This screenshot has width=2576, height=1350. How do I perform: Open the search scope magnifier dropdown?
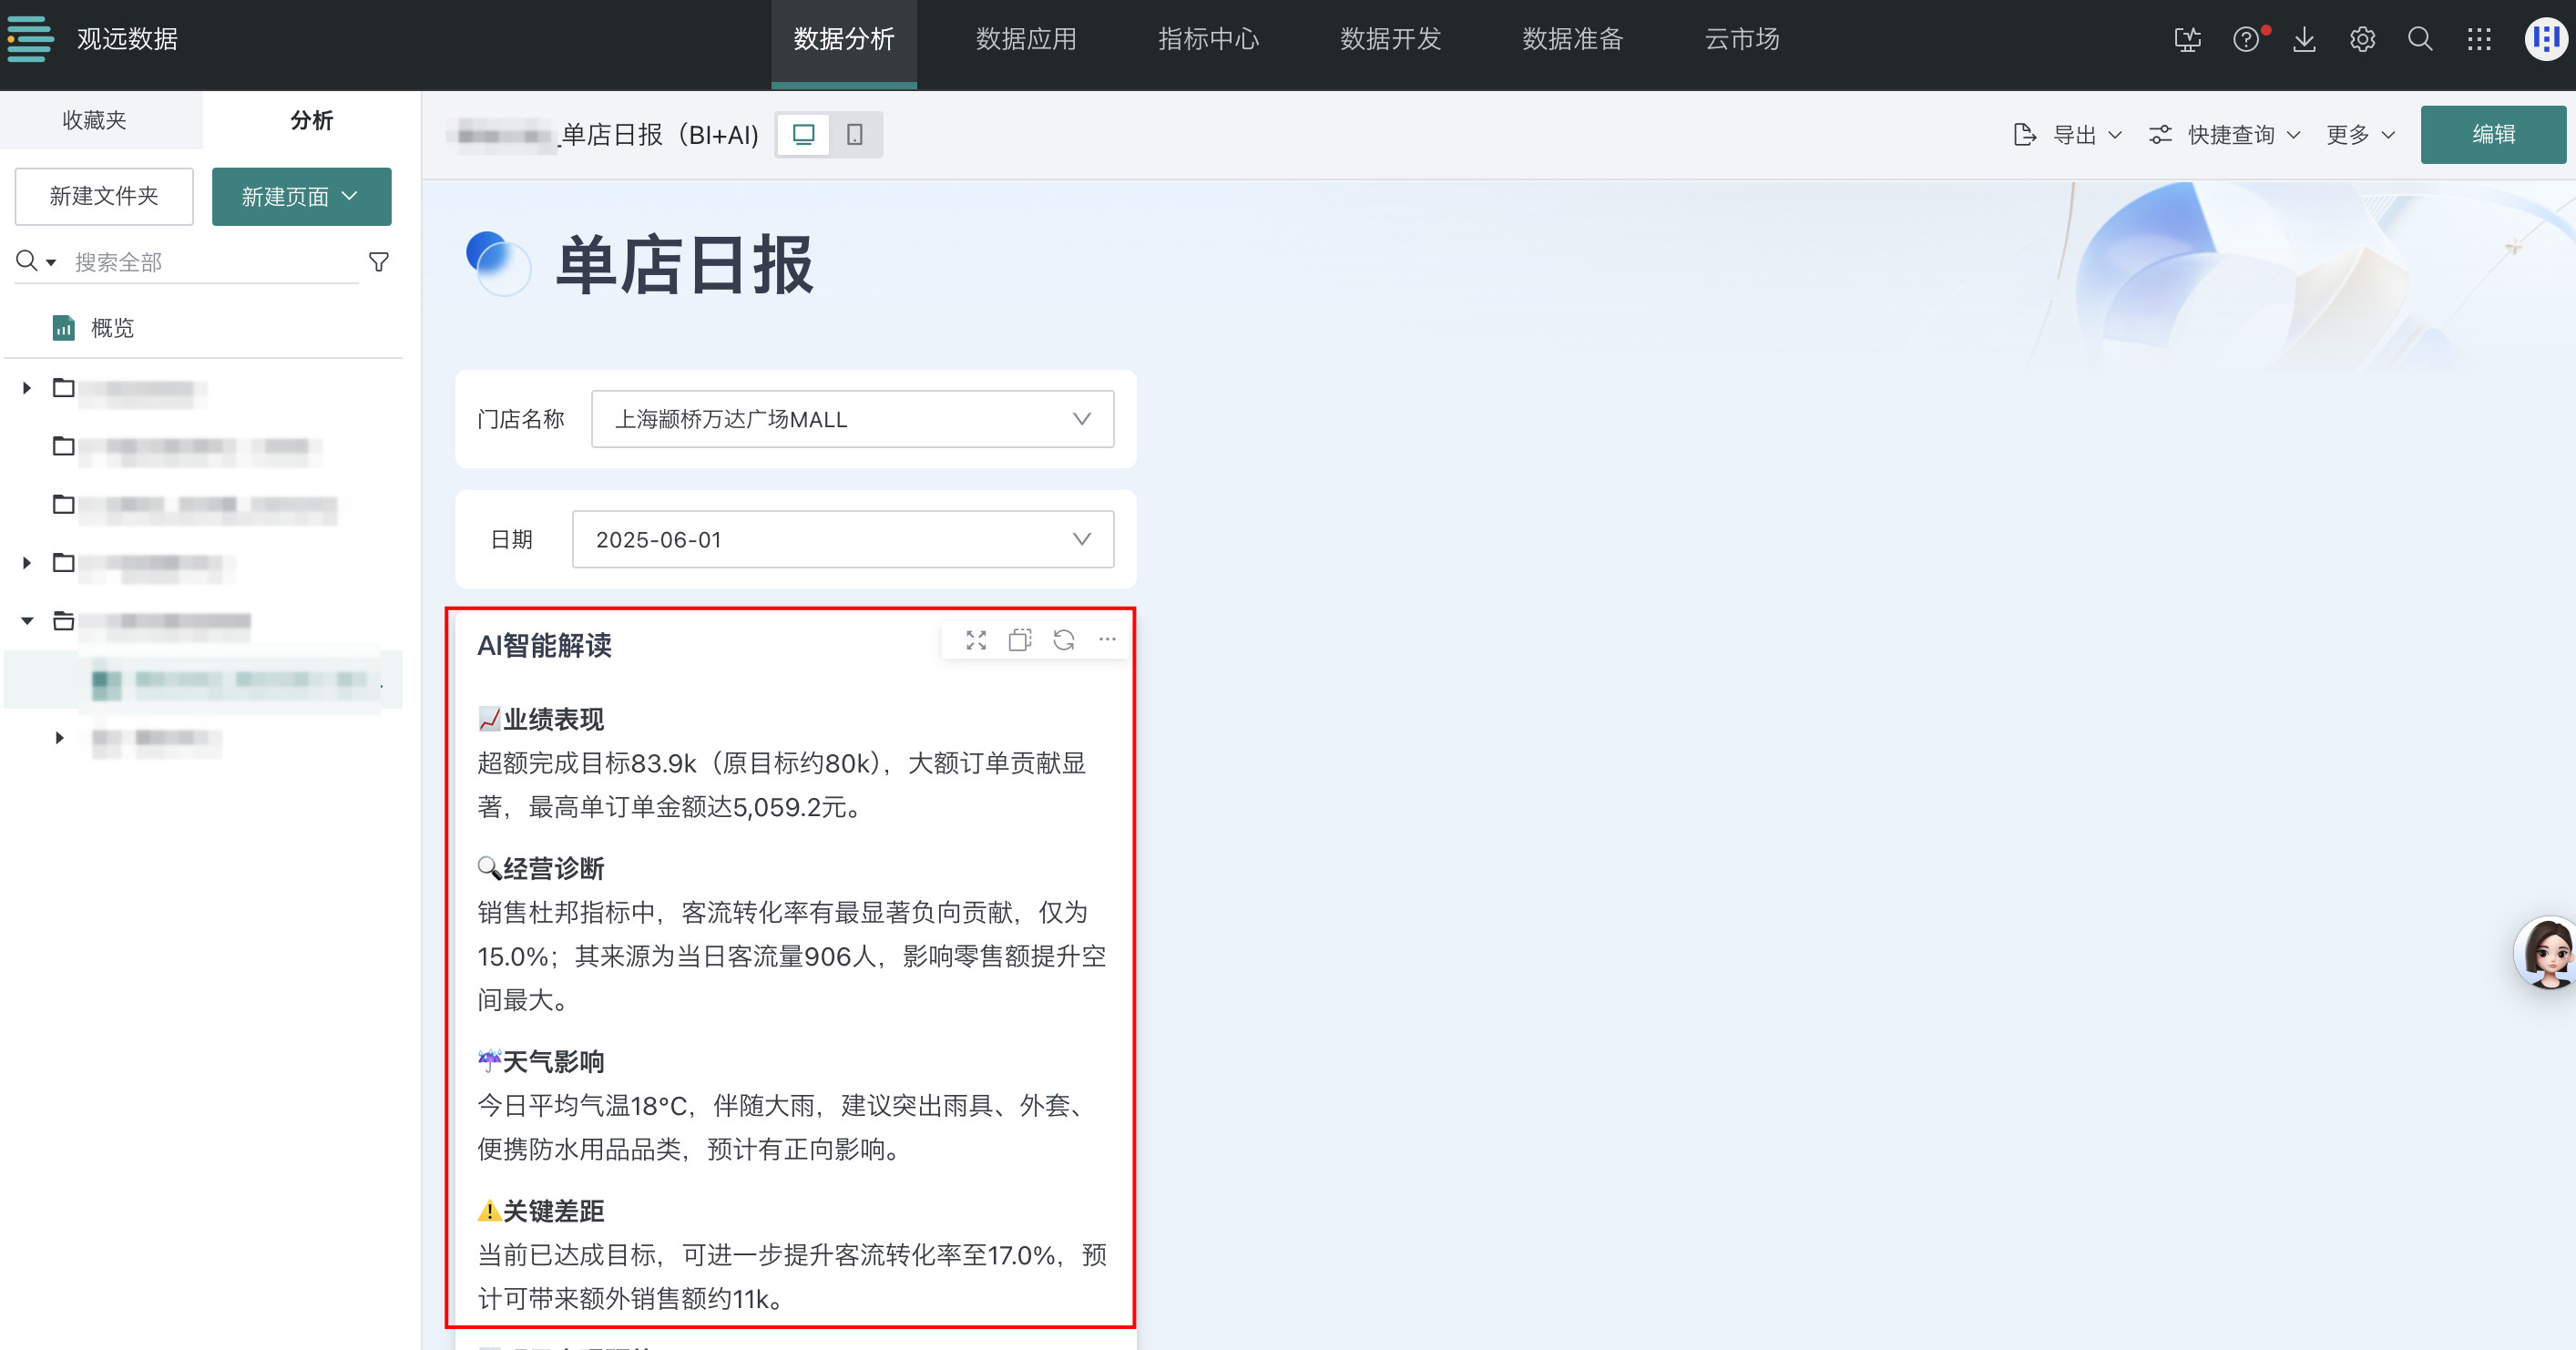click(x=36, y=261)
